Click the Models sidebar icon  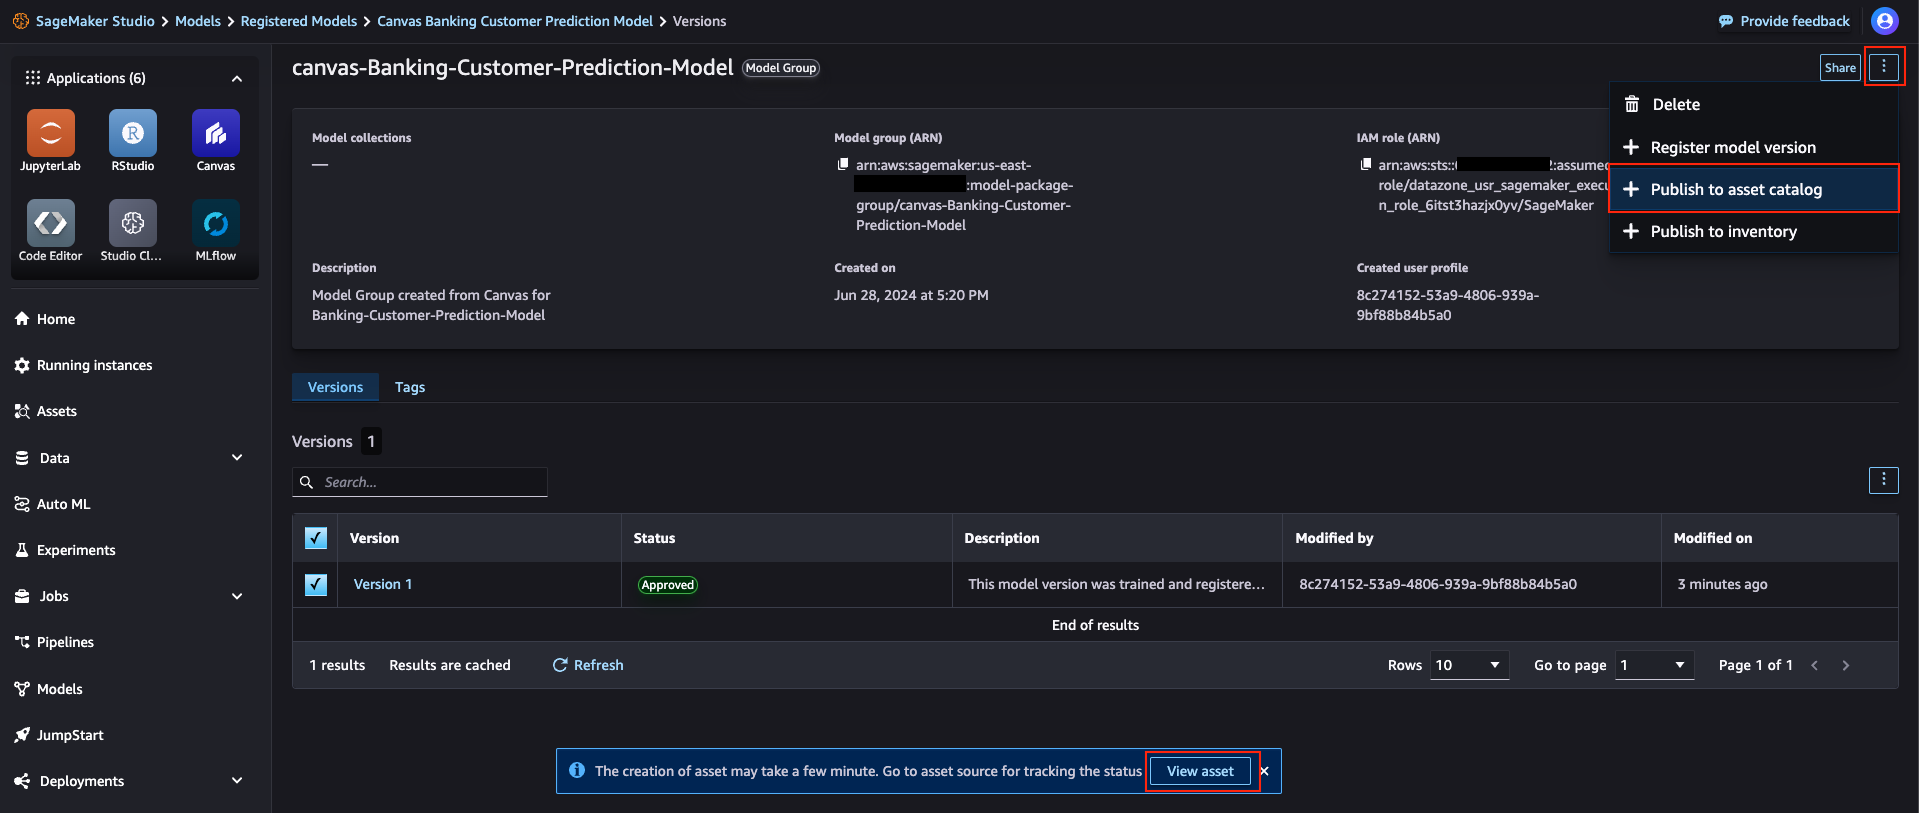[22, 689]
